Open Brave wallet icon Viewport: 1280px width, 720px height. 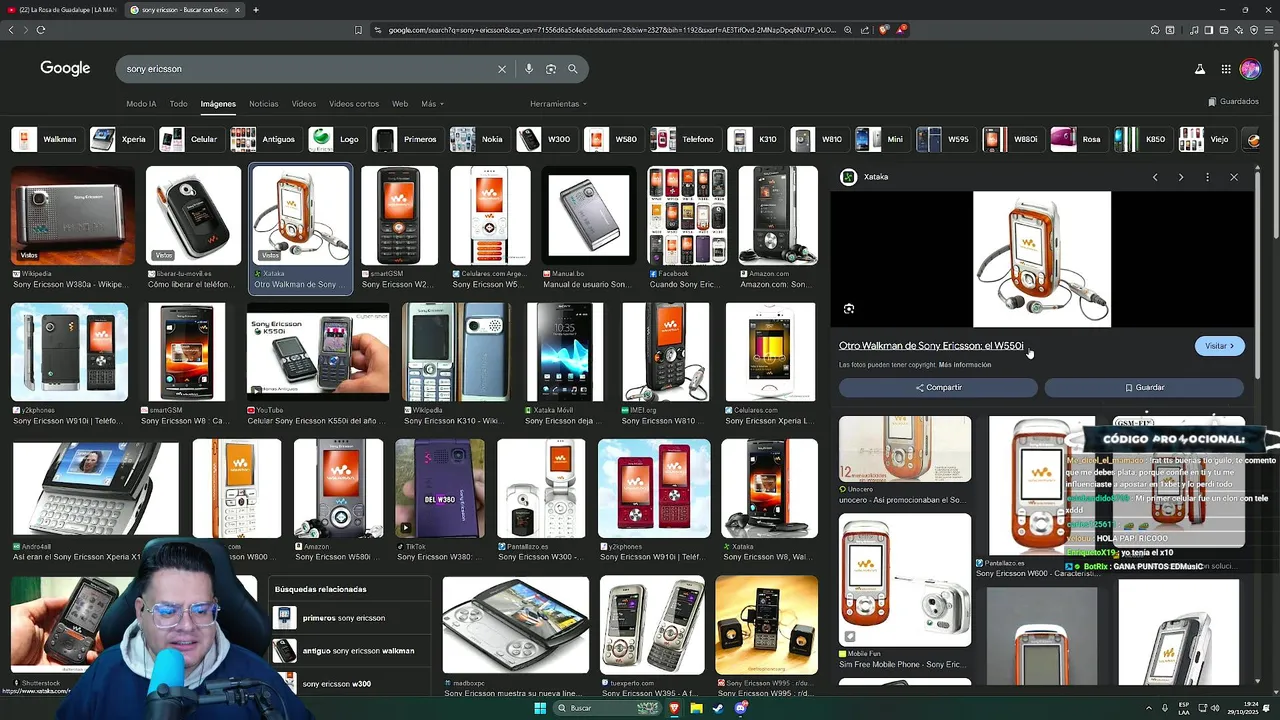pos(1223,30)
